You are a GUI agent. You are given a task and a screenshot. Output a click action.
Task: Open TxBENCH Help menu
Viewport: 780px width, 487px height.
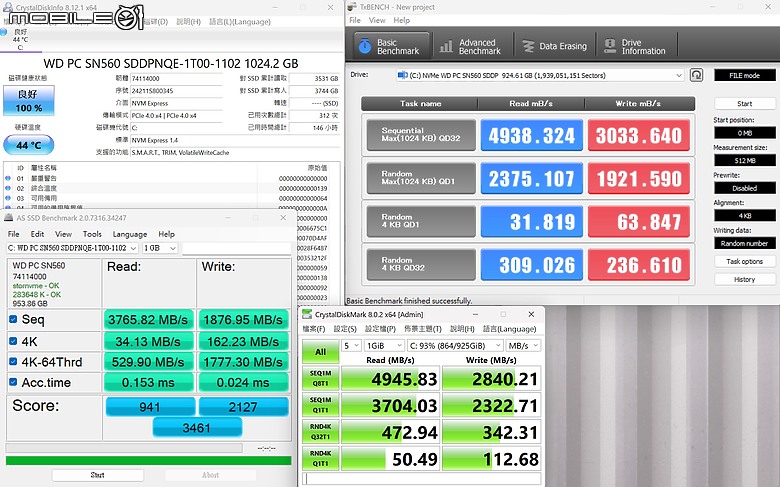401,20
